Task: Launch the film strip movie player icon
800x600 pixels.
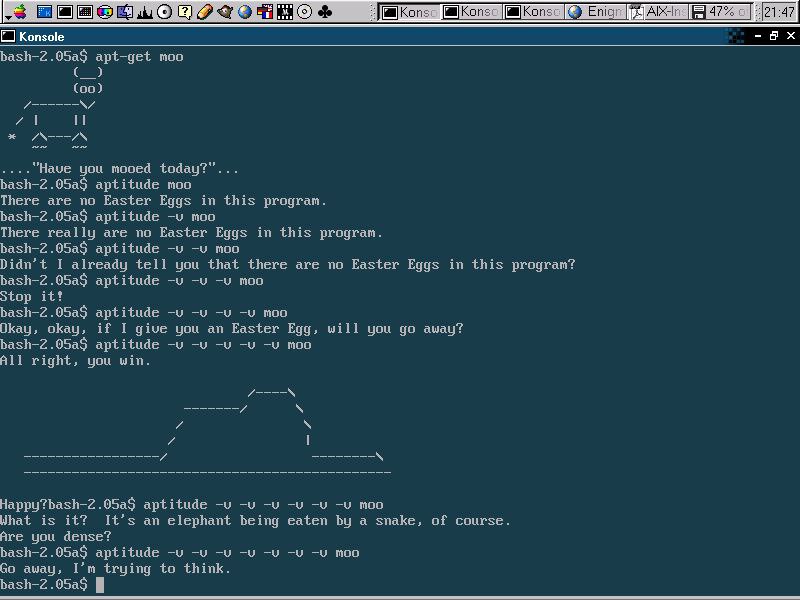Action: click(x=285, y=11)
